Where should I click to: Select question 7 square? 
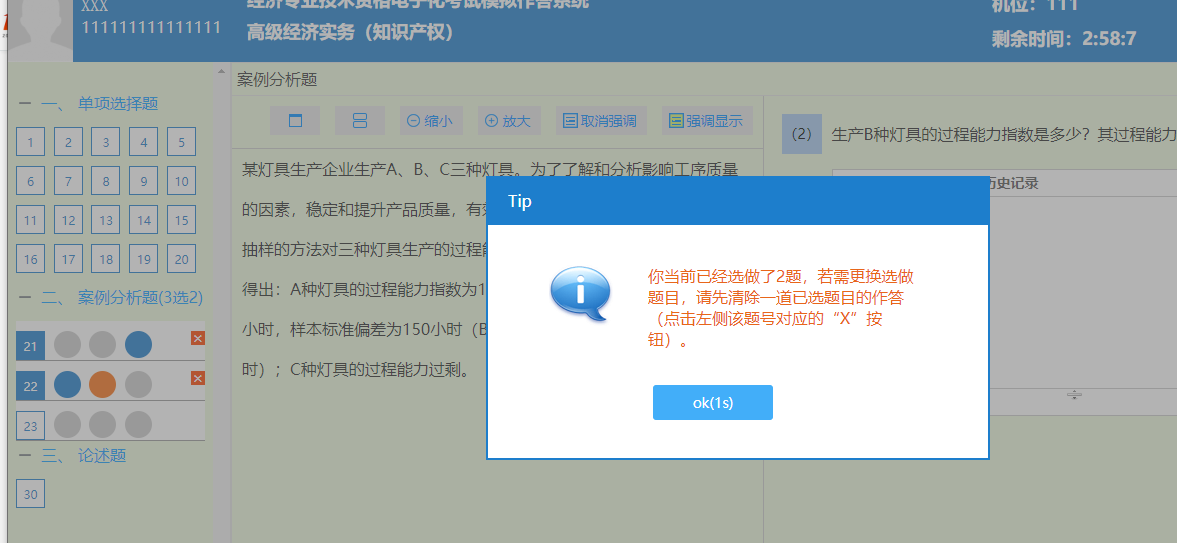68,181
